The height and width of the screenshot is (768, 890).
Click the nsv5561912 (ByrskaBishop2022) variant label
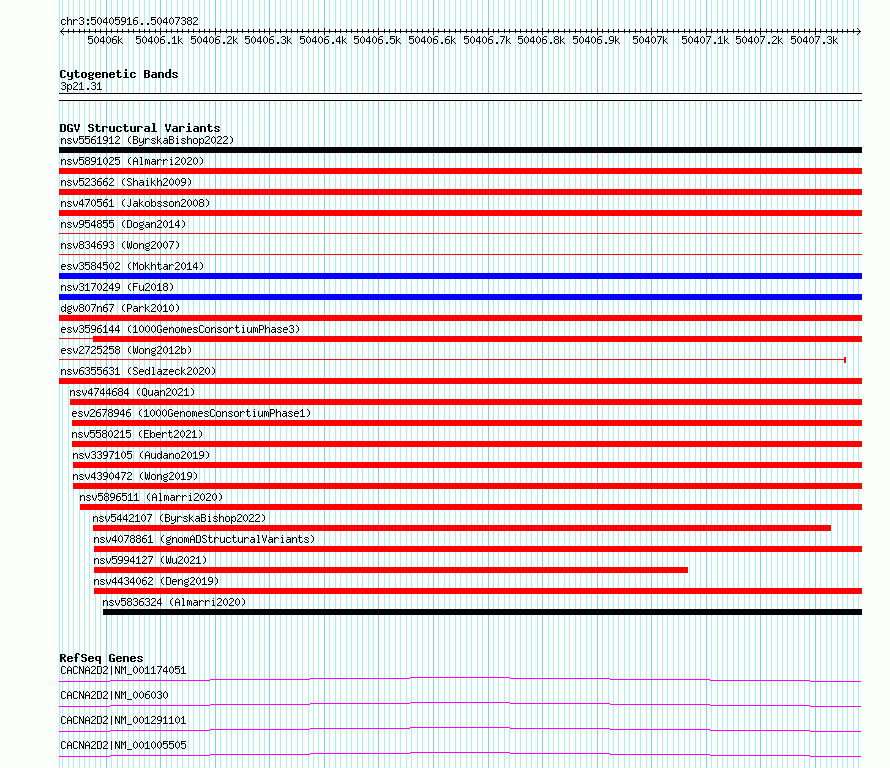tap(147, 140)
